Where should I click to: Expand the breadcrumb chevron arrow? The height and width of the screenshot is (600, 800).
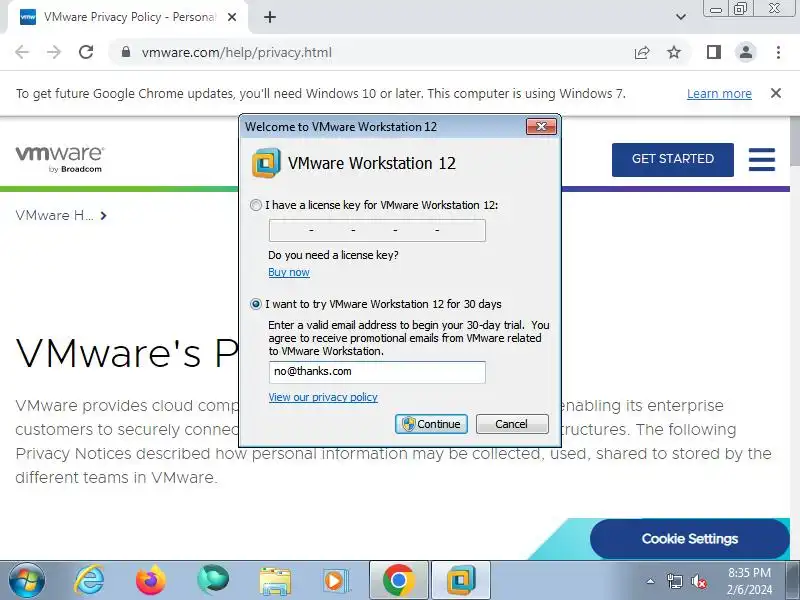pyautogui.click(x=104, y=216)
